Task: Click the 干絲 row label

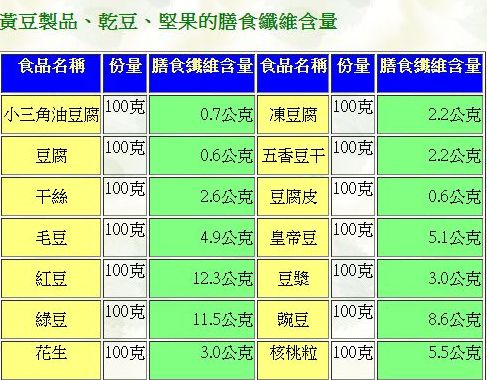Action: 51,197
